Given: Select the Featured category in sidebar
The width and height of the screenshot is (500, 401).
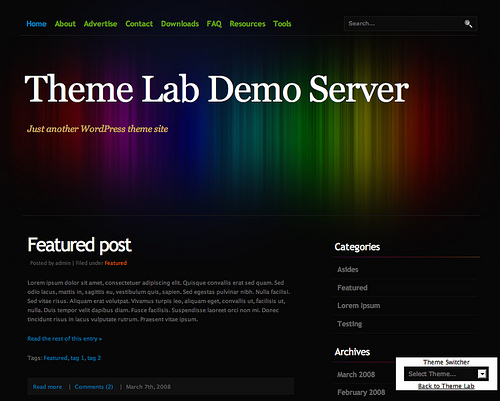Looking at the screenshot, I should 352,288.
